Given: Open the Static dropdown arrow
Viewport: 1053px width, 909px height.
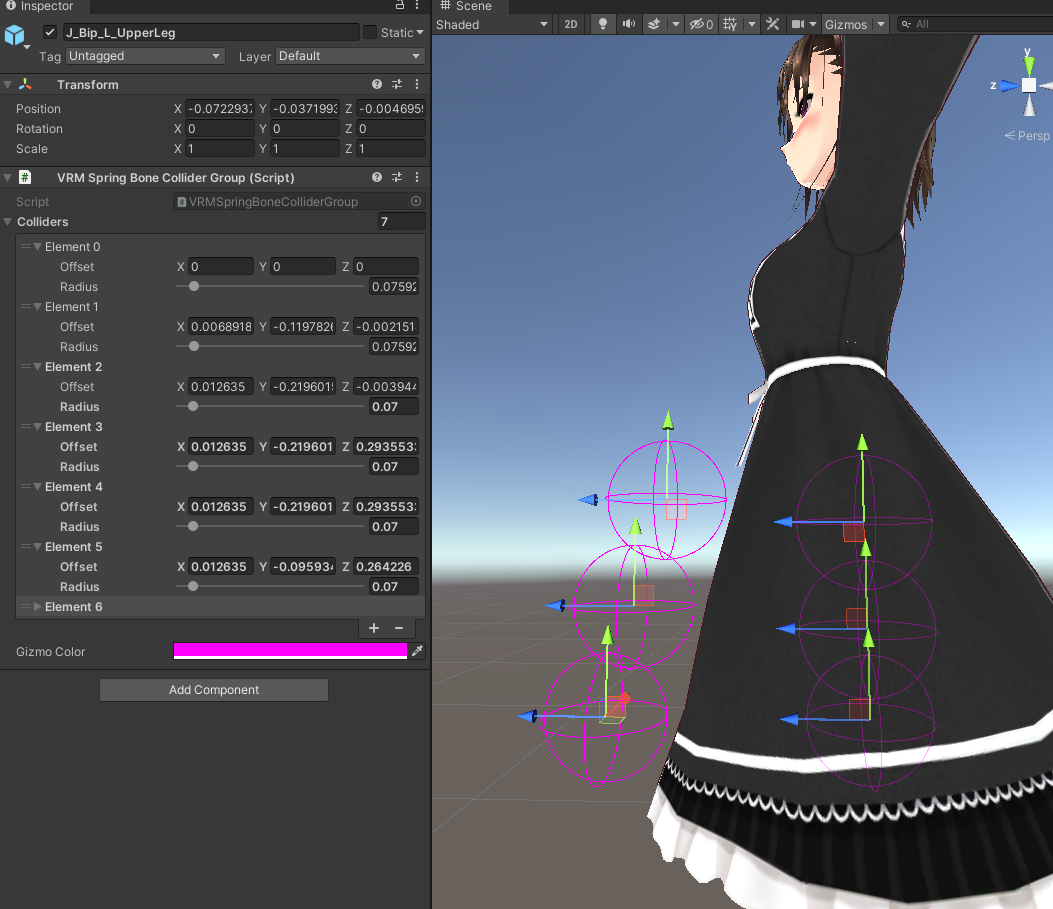Looking at the screenshot, I should point(420,32).
